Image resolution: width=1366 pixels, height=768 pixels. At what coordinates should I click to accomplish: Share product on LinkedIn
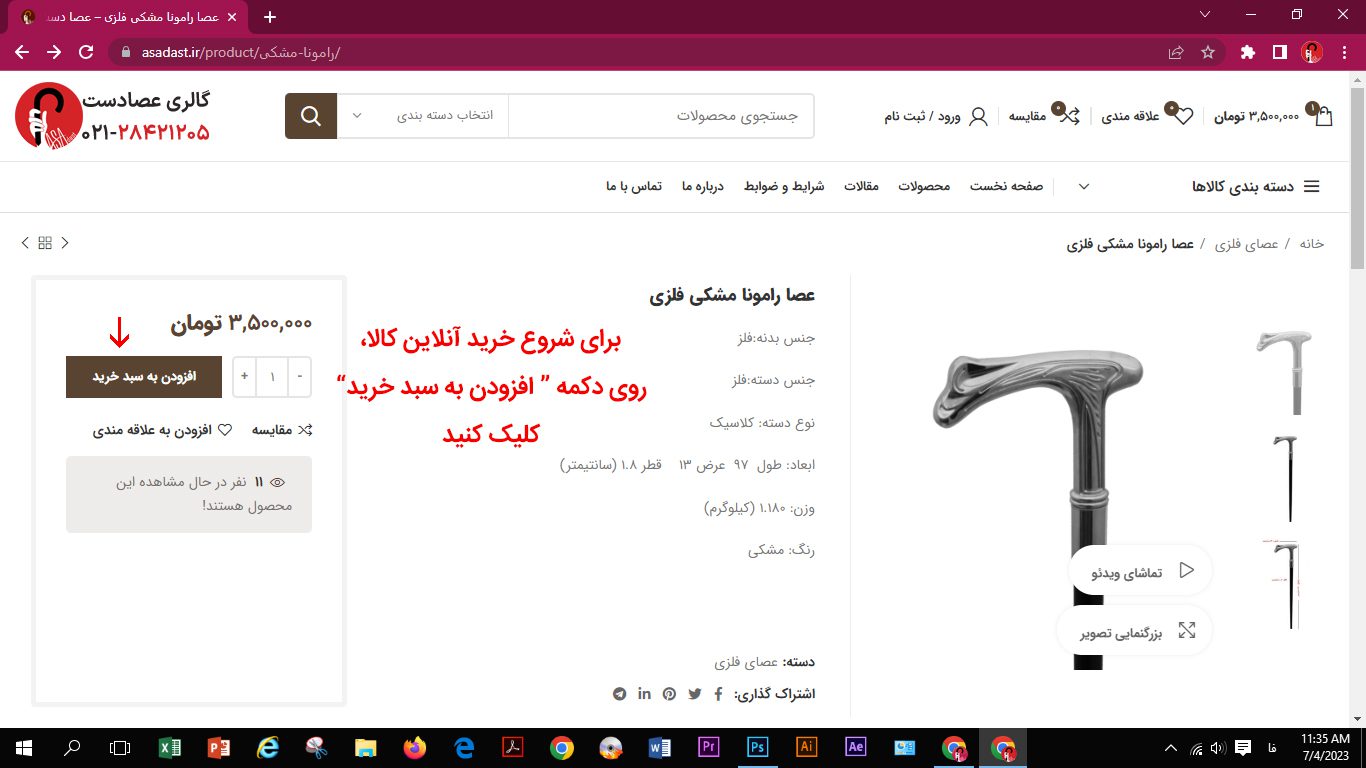click(x=644, y=694)
